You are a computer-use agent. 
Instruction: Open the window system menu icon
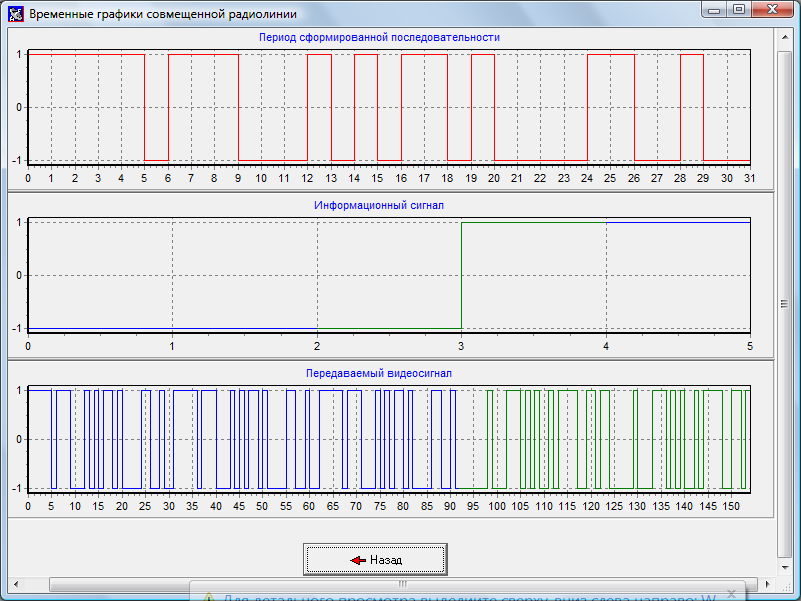pyautogui.click(x=15, y=15)
